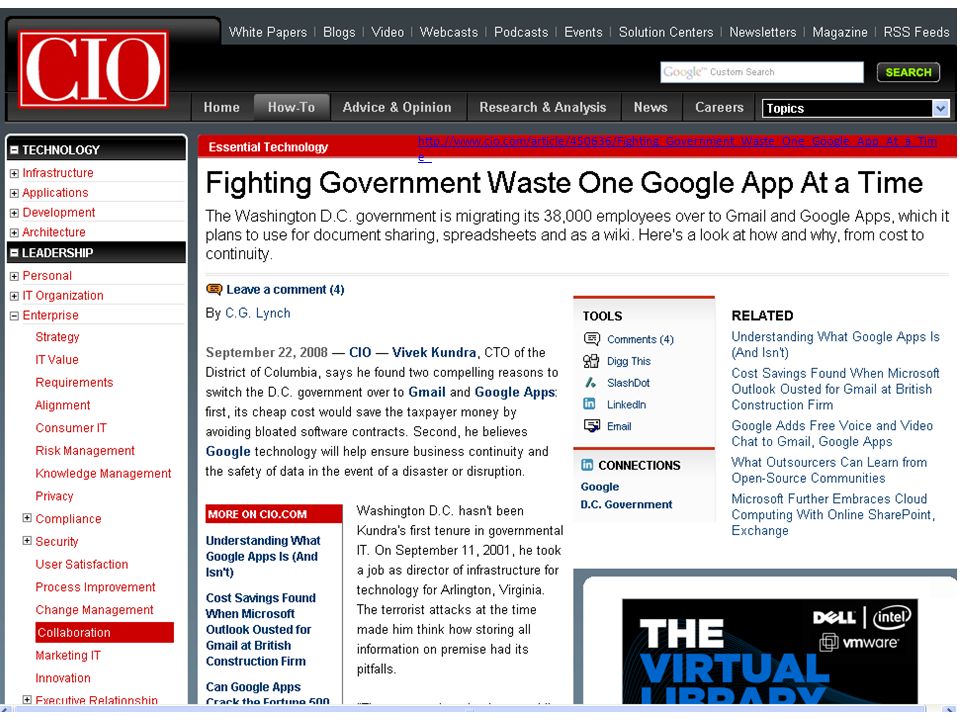Open the Webcasts top link
This screenshot has height=720, width=960.
448,32
